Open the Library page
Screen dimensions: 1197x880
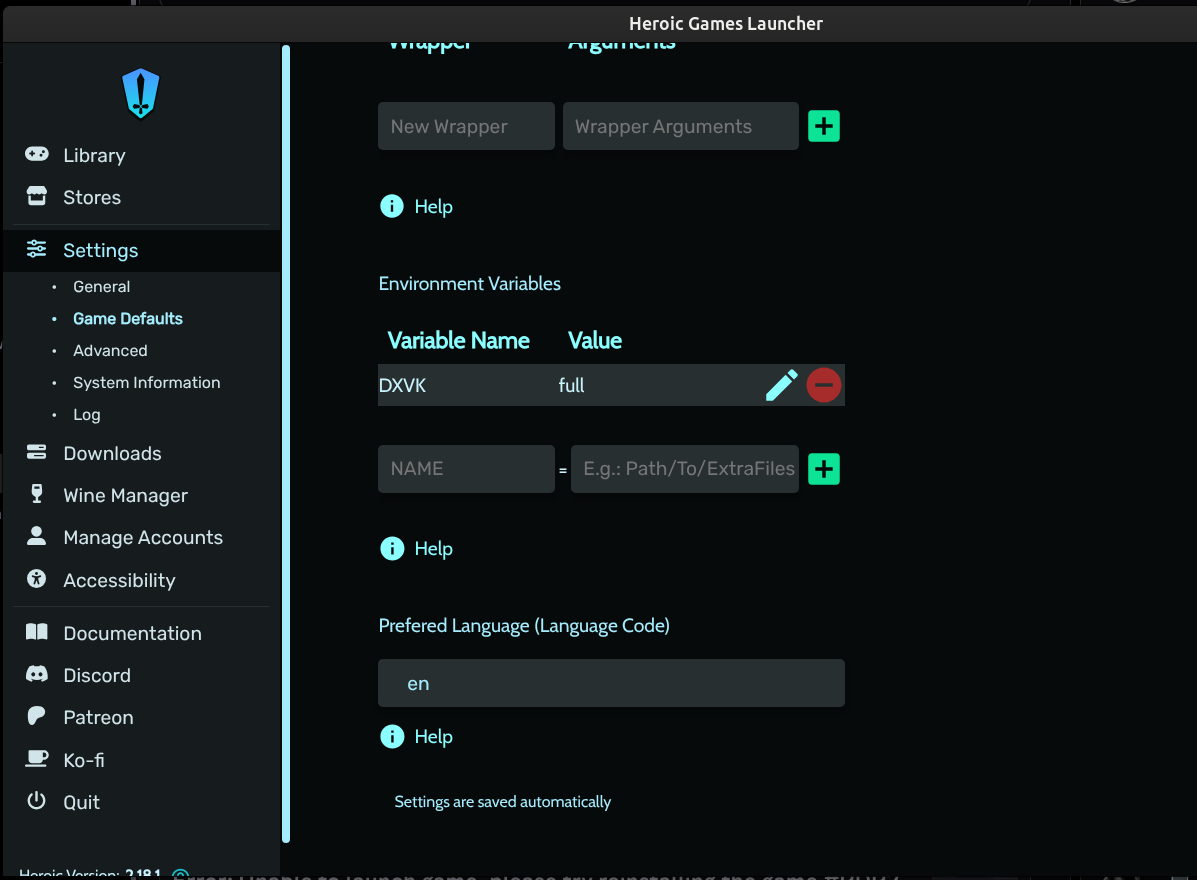pyautogui.click(x=94, y=155)
